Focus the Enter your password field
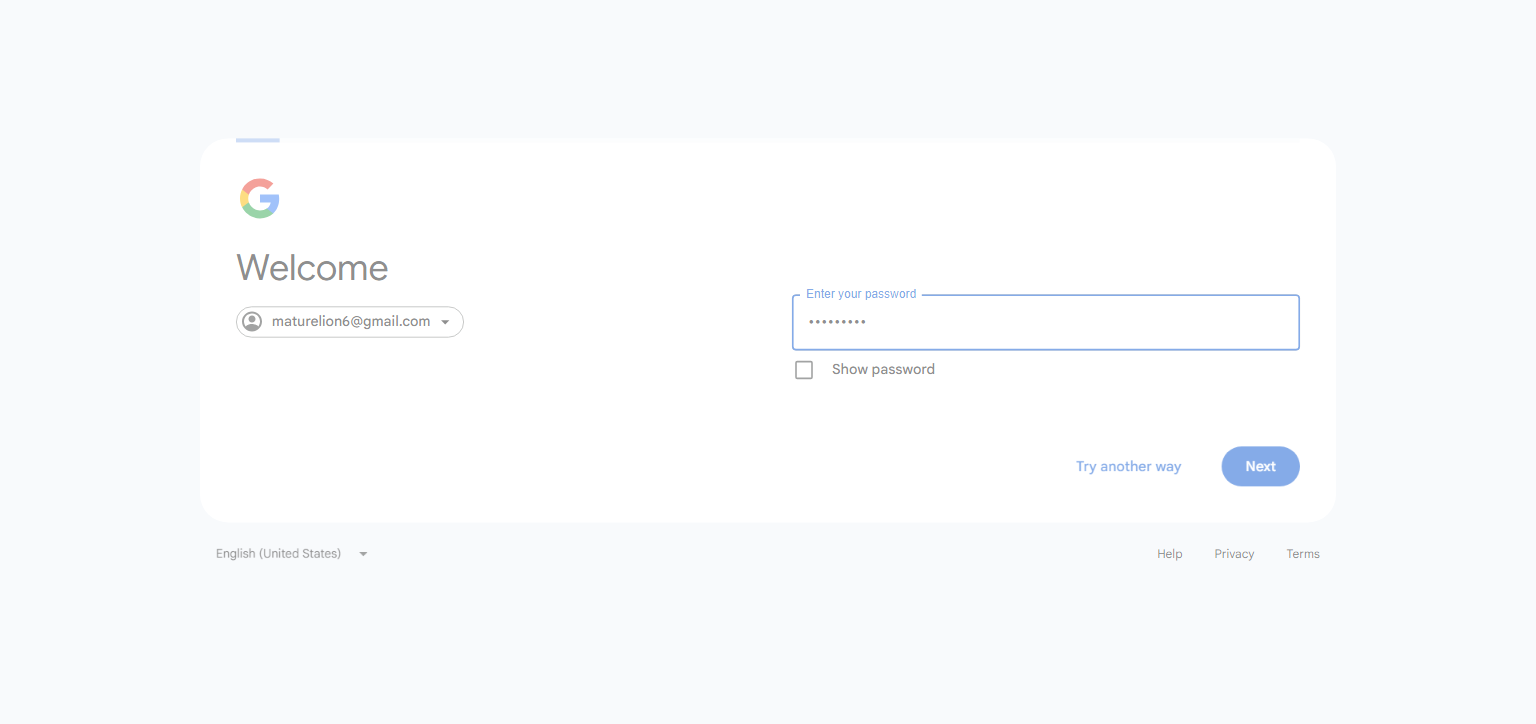Screen dimensions: 1536x724 click(1045, 322)
